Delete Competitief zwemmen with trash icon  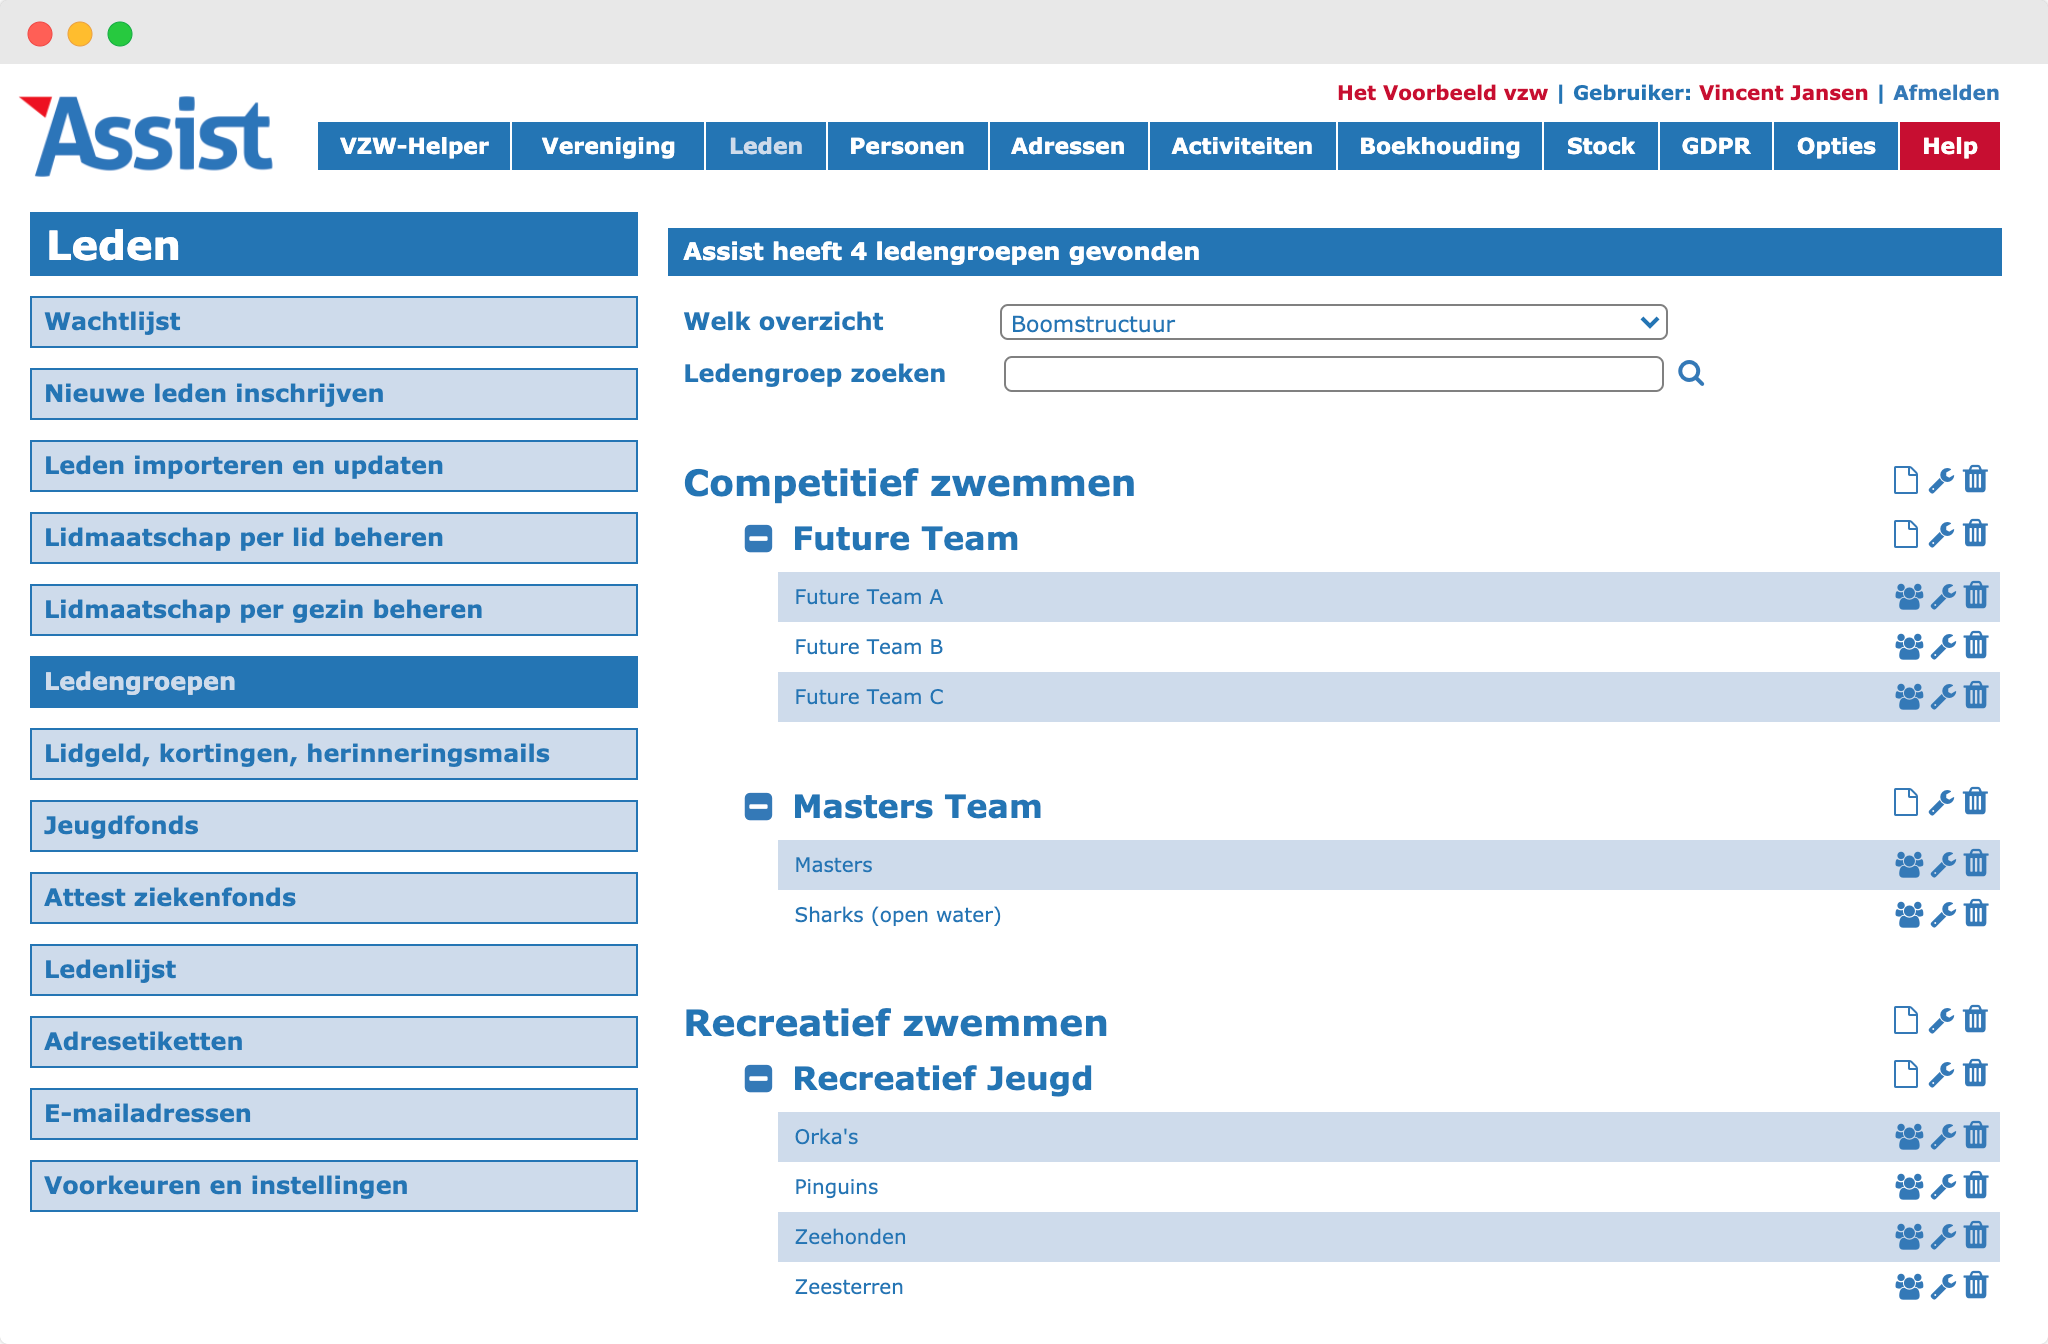coord(1975,480)
